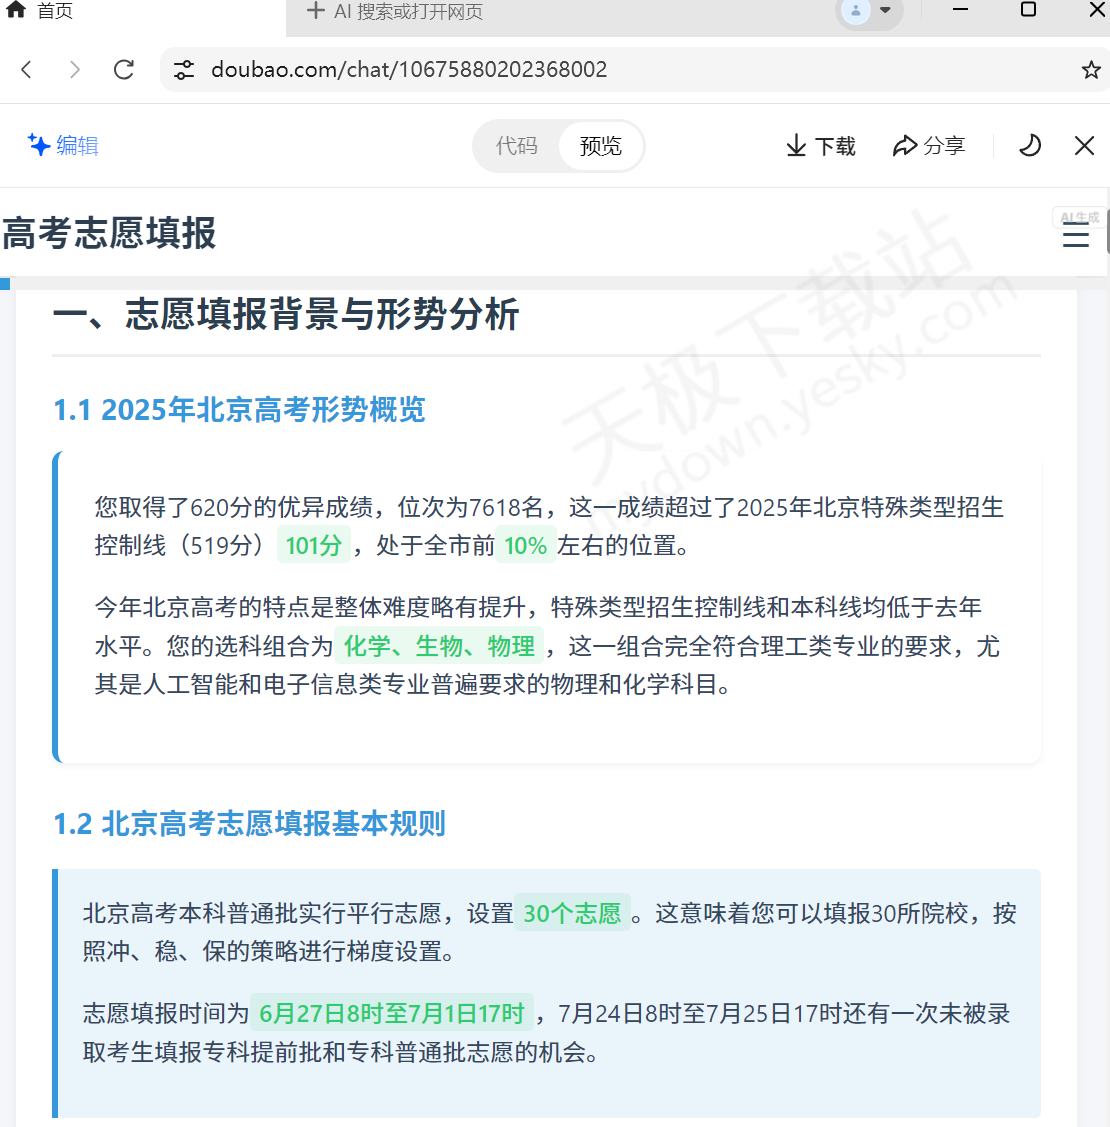Click the 1.2 北京高考志愿填报基本规则 heading
The height and width of the screenshot is (1127, 1110).
click(x=249, y=824)
